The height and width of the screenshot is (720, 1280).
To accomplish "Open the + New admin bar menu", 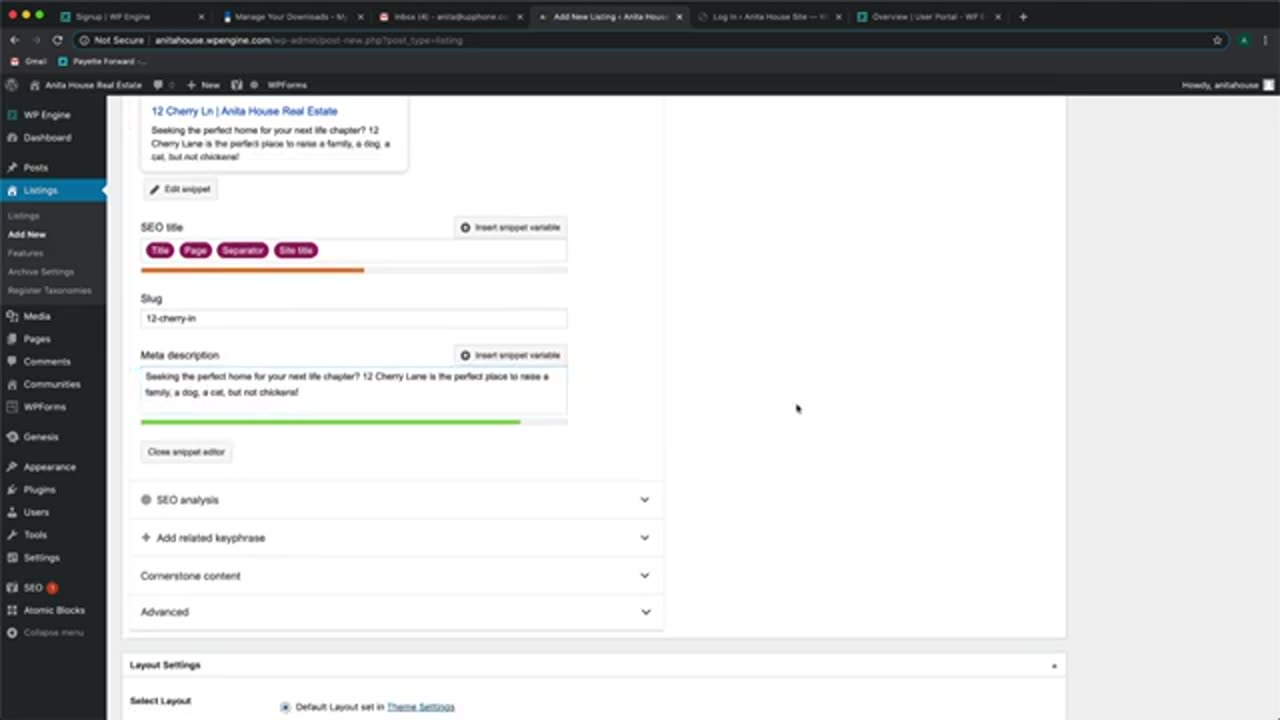I will point(203,85).
